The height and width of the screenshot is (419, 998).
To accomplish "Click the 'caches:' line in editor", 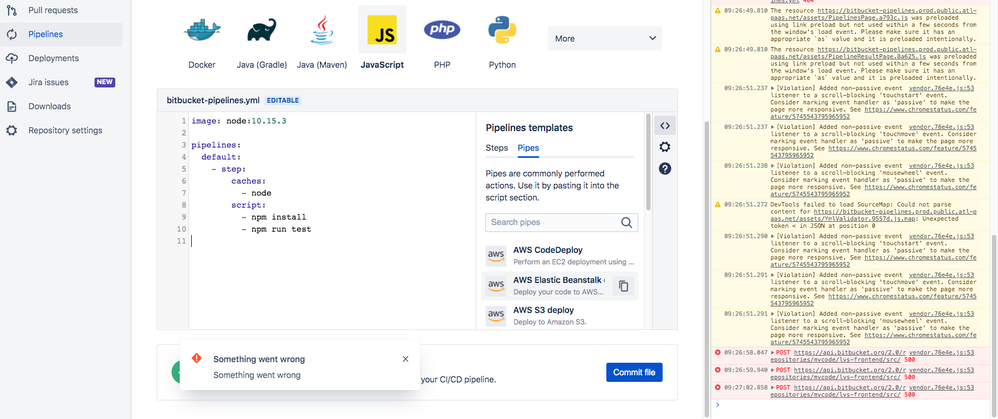I will click(x=248, y=181).
